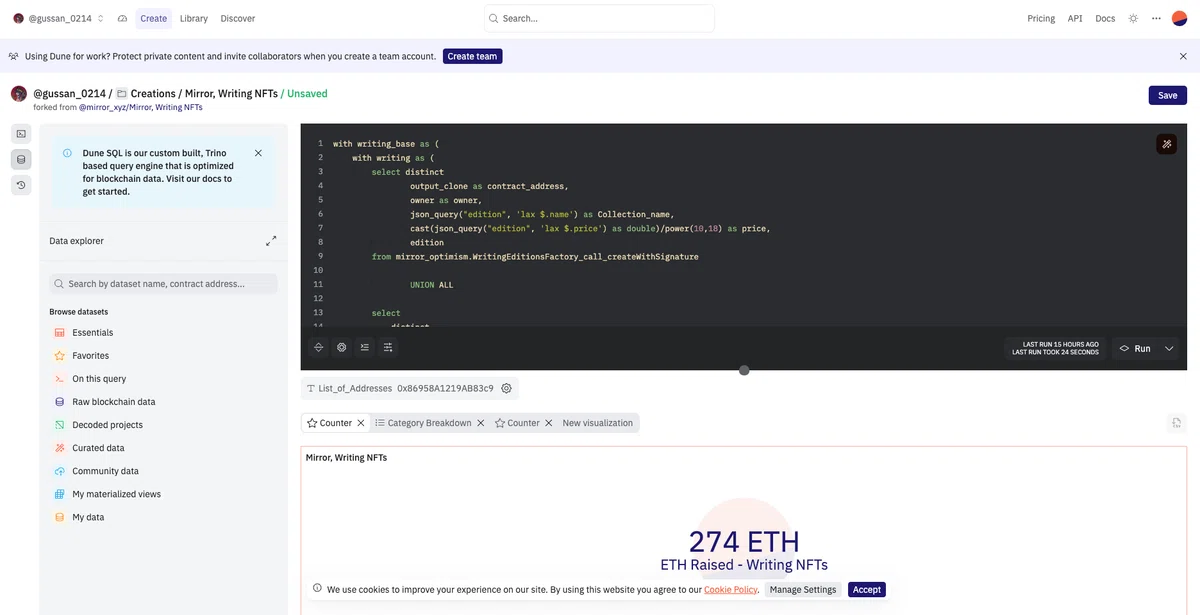Image resolution: width=1200 pixels, height=615 pixels.
Task: Open List_of_Addresses parameter gear settings
Action: [507, 388]
